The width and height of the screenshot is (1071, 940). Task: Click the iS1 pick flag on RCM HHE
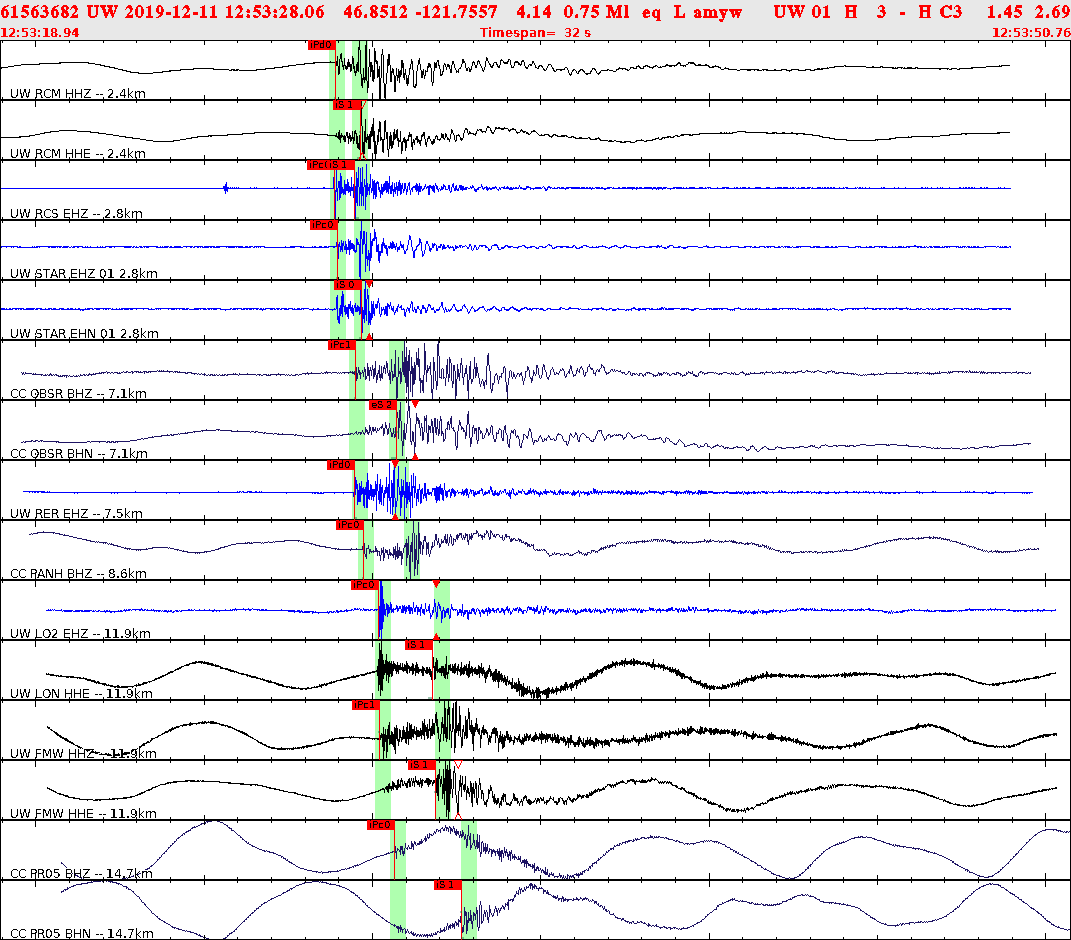click(347, 104)
